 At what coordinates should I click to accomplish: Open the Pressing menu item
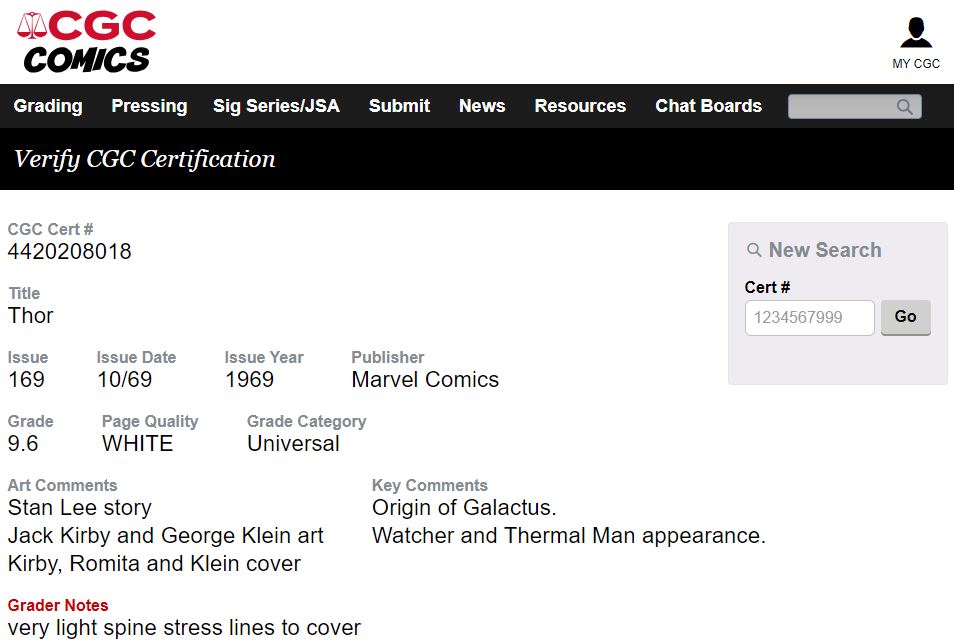click(149, 106)
